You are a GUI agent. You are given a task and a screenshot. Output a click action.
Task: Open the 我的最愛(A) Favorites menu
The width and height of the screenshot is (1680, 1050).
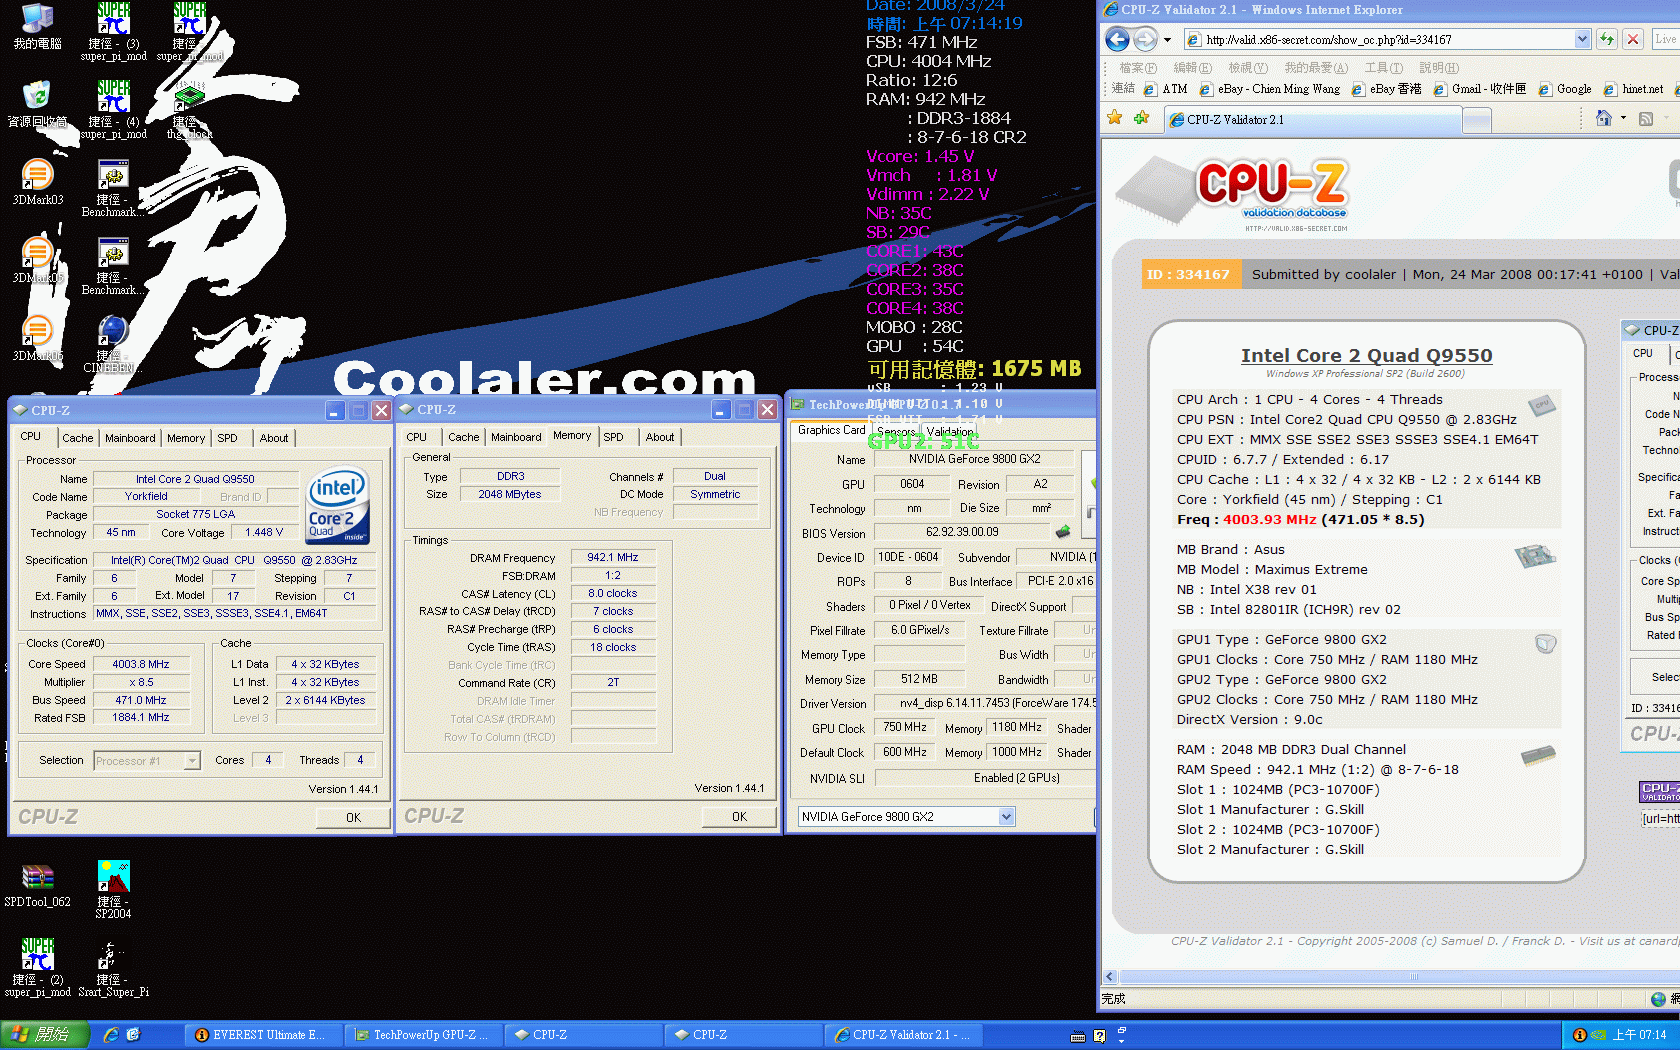[1315, 68]
